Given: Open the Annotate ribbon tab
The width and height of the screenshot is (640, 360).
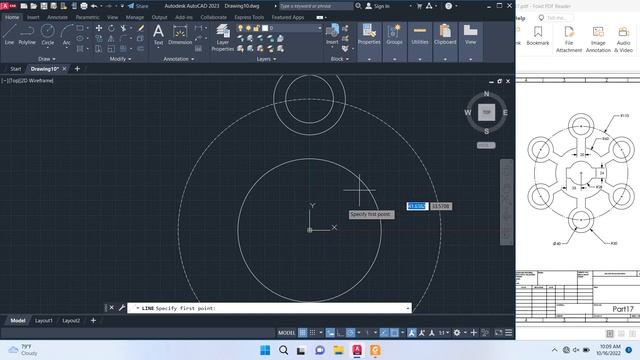Looking at the screenshot, I should point(57,17).
